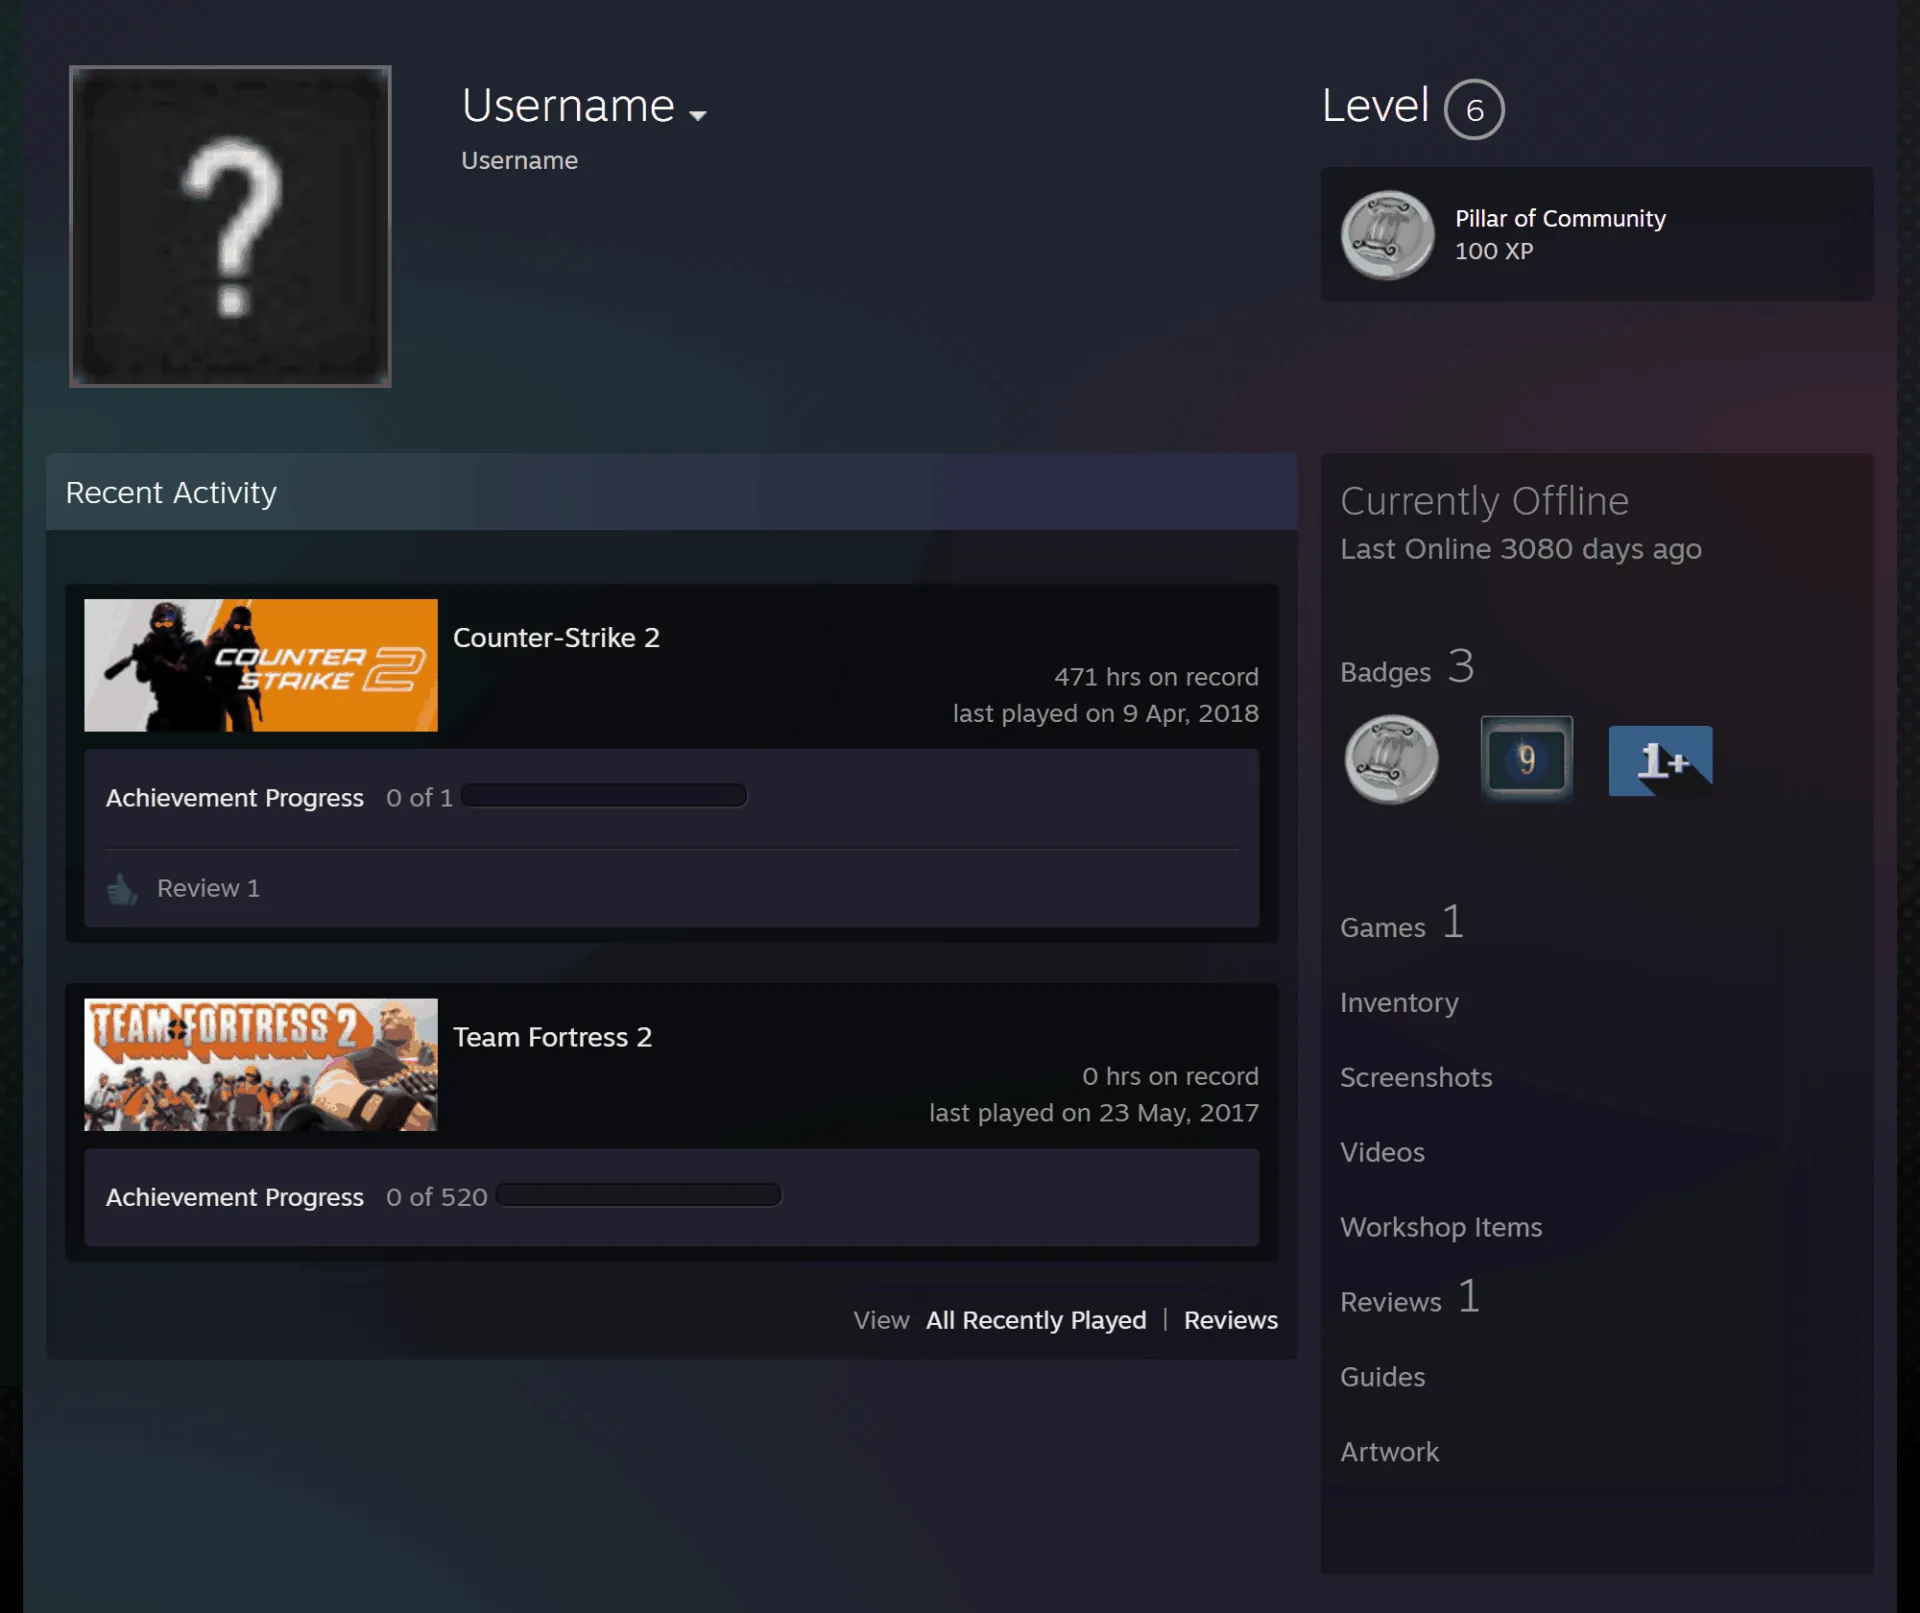Click the pillar badge icon under Badges

click(1392, 759)
